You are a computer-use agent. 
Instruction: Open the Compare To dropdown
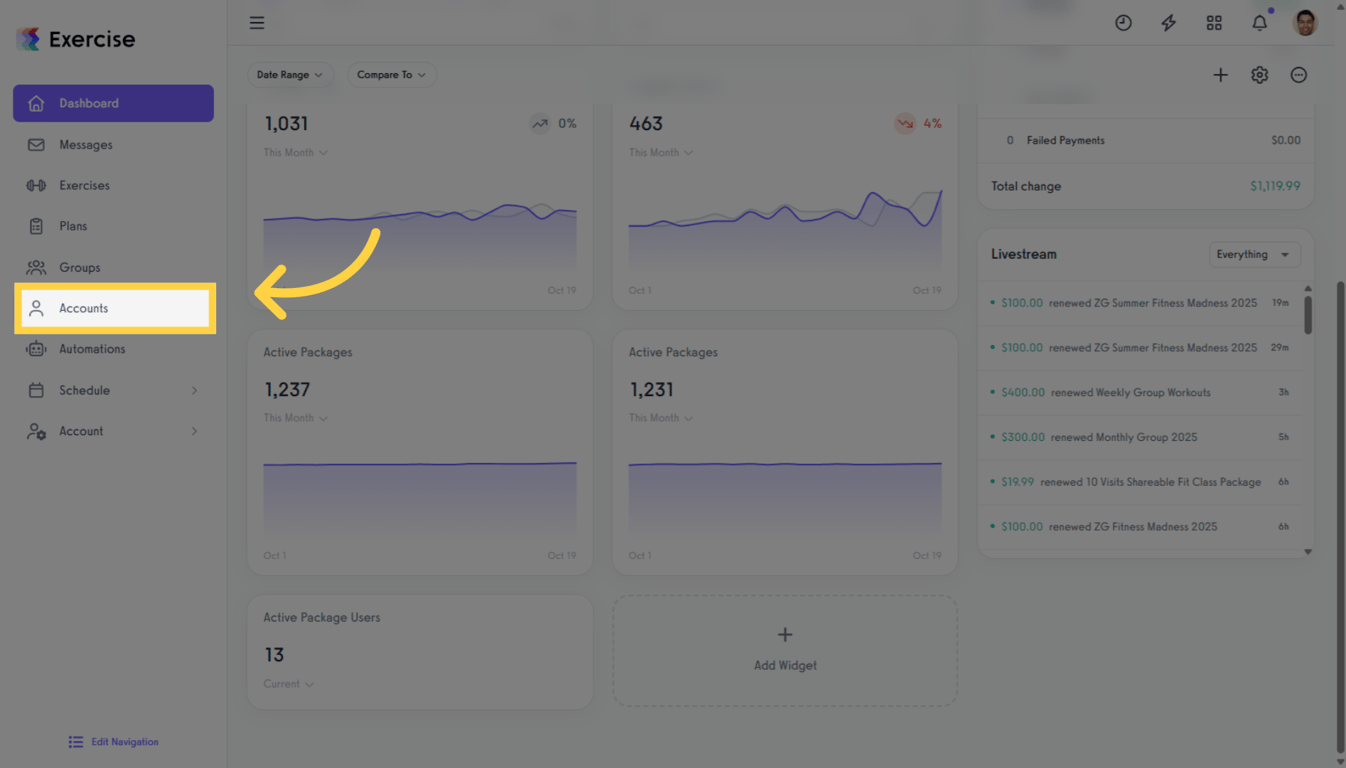(x=391, y=74)
